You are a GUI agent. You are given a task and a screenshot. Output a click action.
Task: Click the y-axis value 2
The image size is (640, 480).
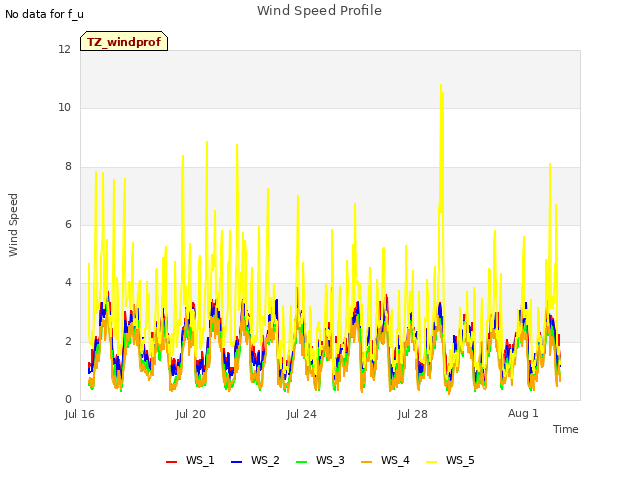(68, 341)
